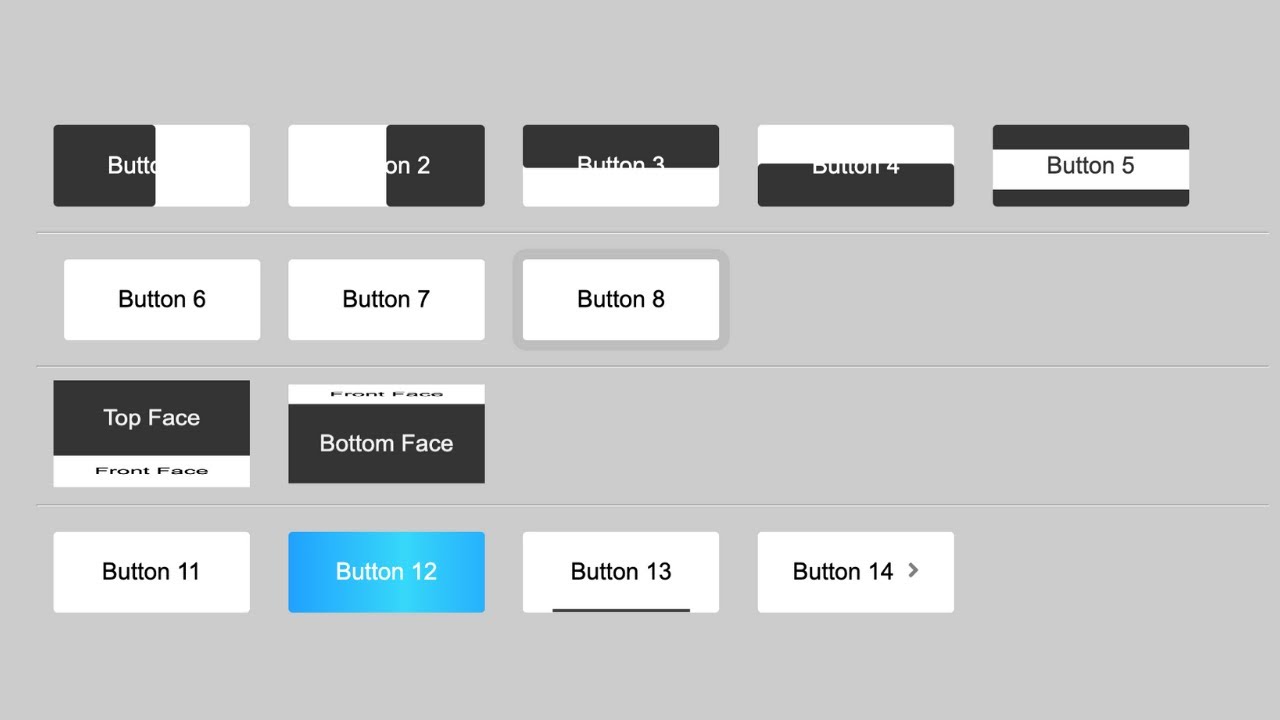
Task: Select Button 3
Action: click(620, 166)
